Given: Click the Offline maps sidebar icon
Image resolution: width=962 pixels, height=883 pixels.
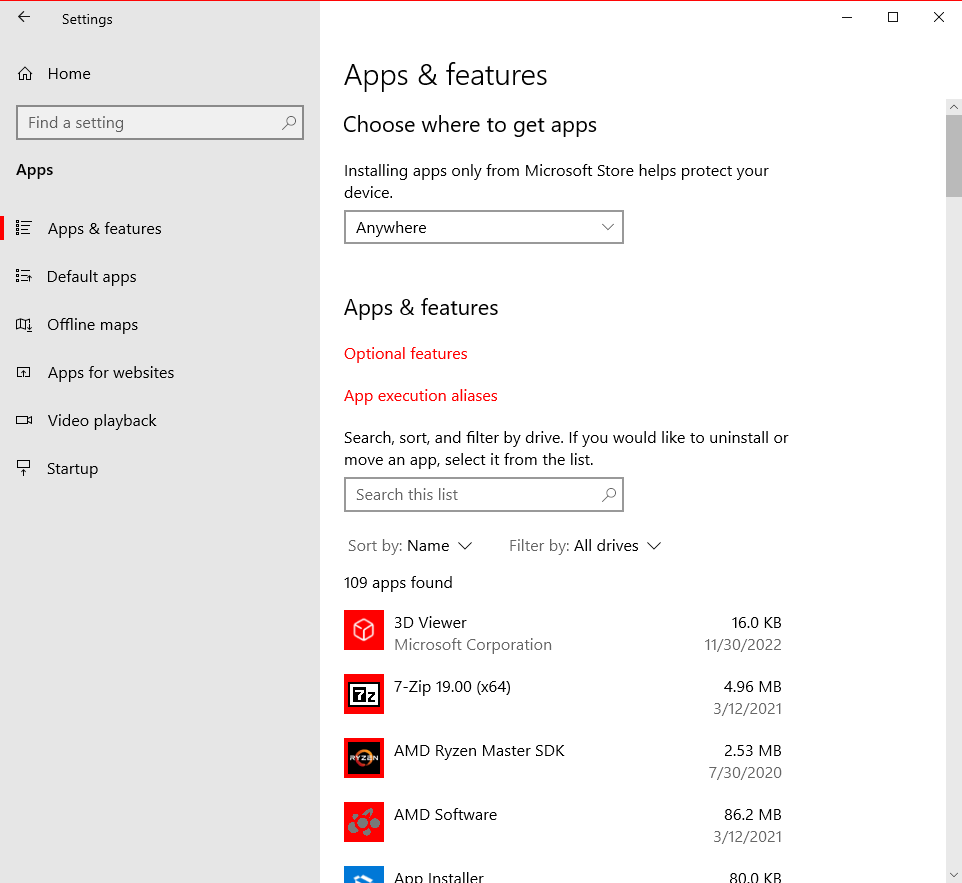Looking at the screenshot, I should click(23, 324).
